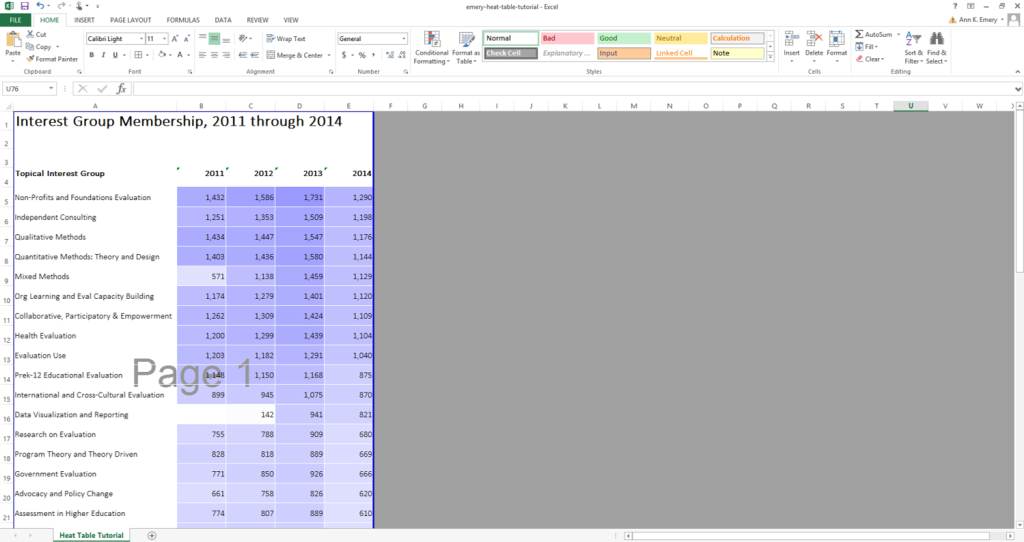Toggle Underline formatting

tap(115, 55)
